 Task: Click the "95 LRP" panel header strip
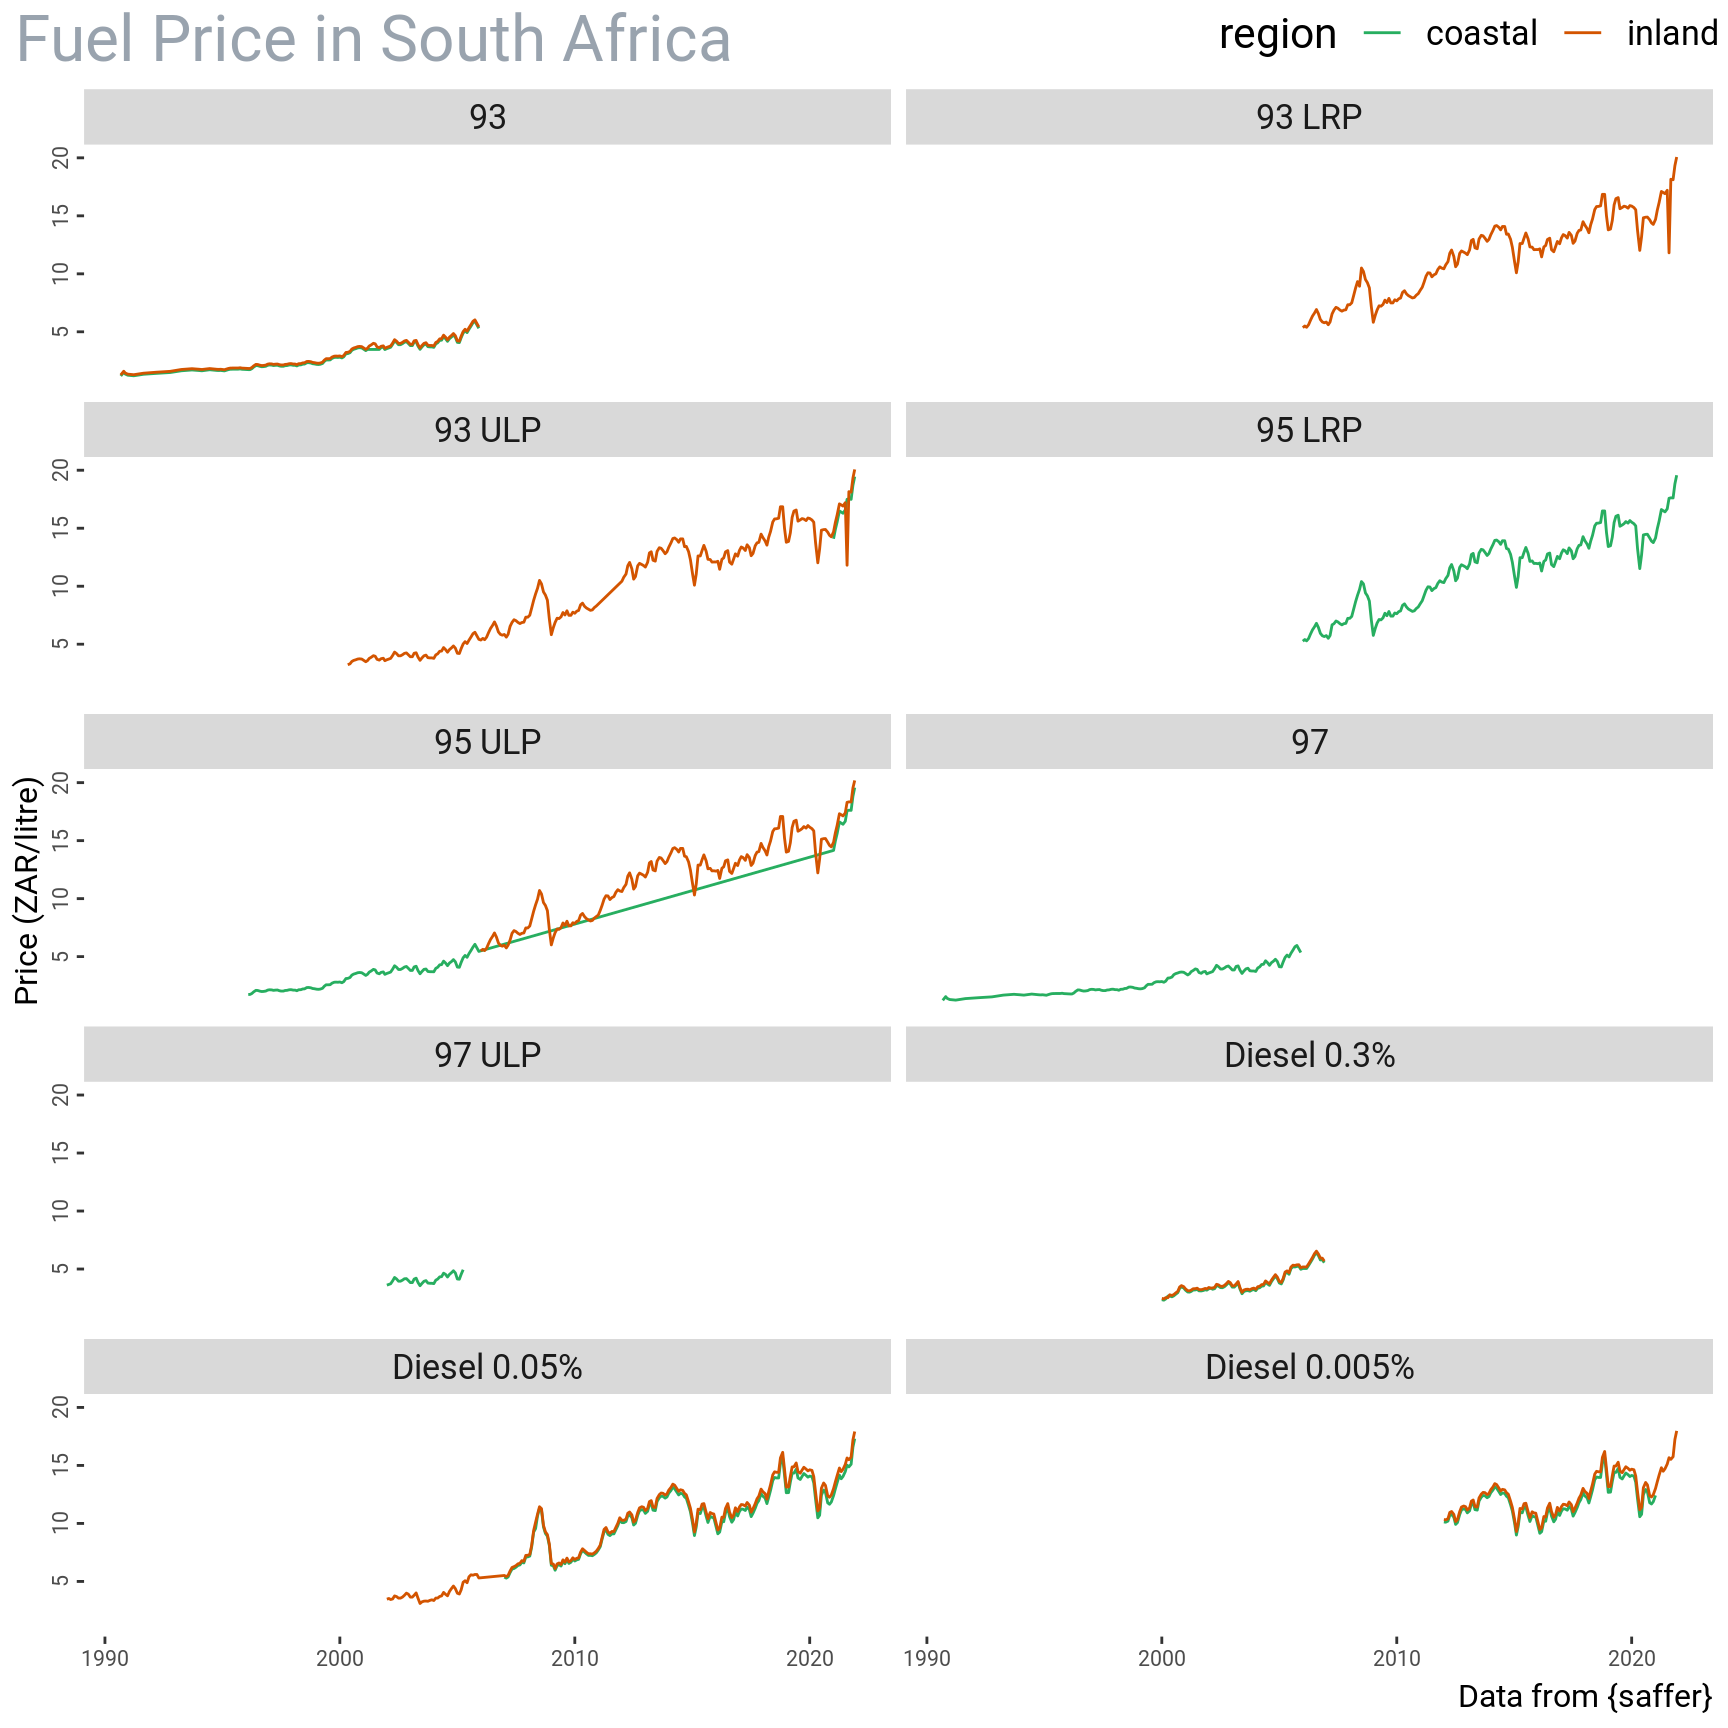pyautogui.click(x=1309, y=430)
